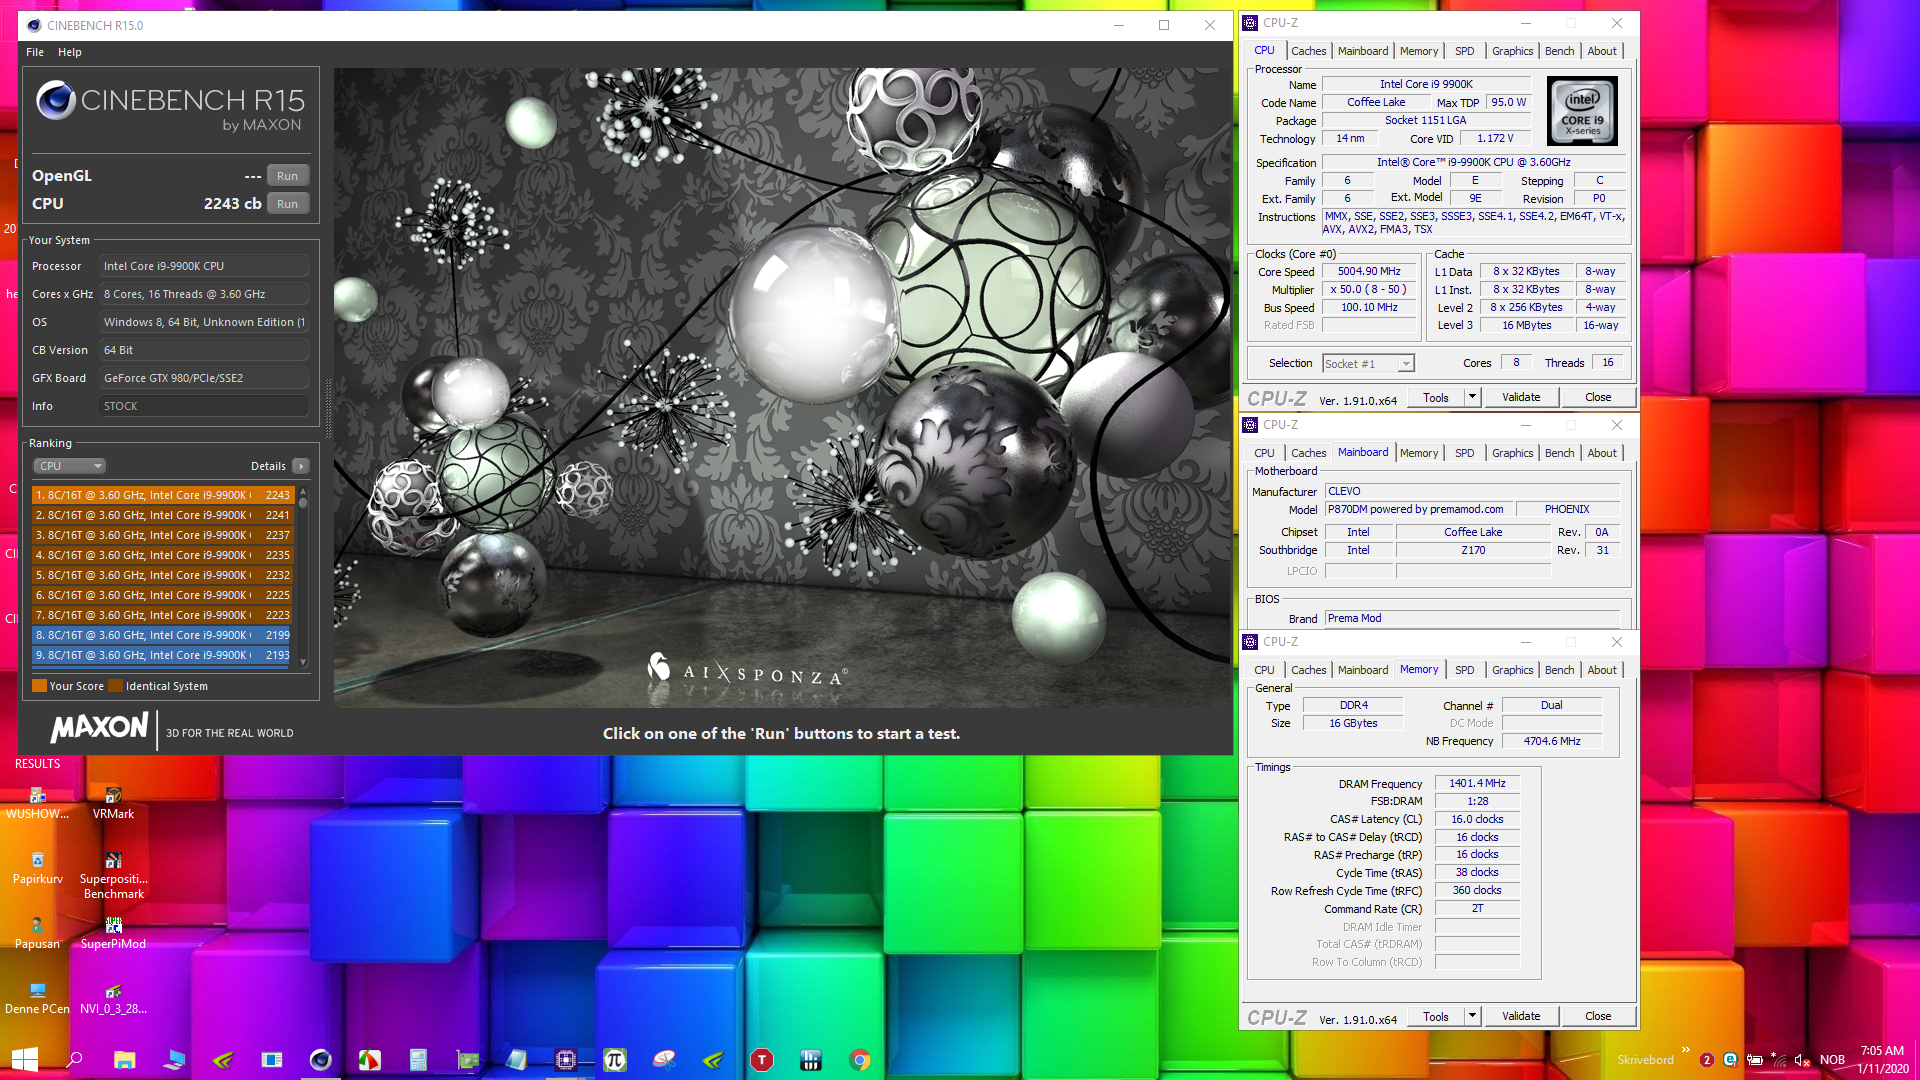The width and height of the screenshot is (1920, 1080).
Task: Open the SuperPi taskbar icon
Action: [615, 1060]
